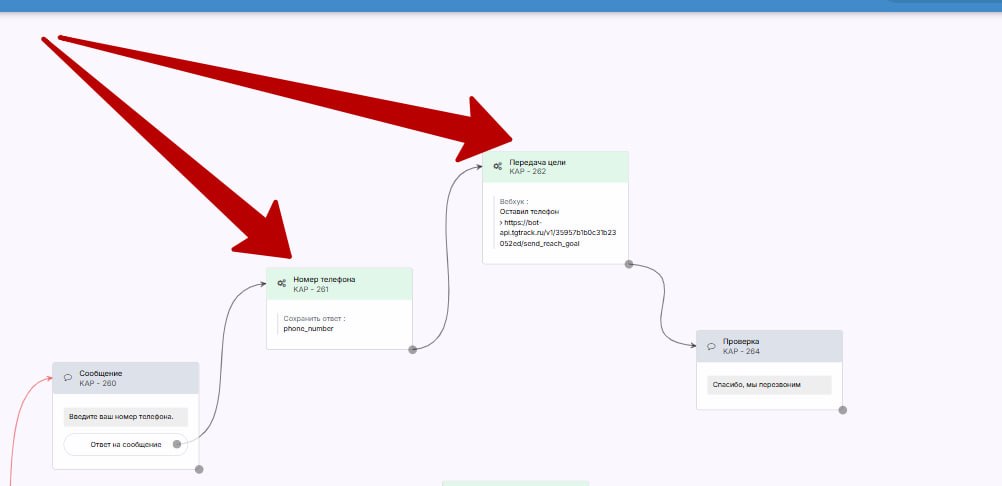The image size is (1002, 486).
Task: Click the gears icon on Передача цели block
Action: (498, 166)
